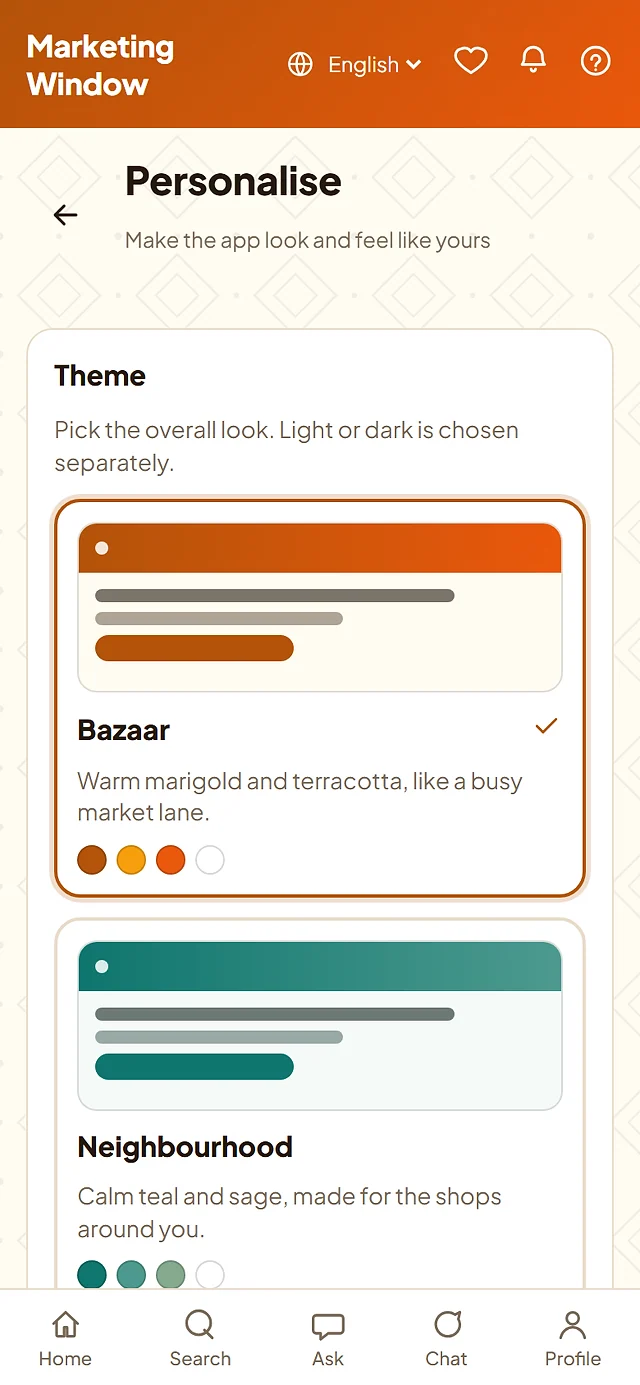The image size is (640, 1385).
Task: Tap the Search magnifier icon
Action: (200, 1325)
